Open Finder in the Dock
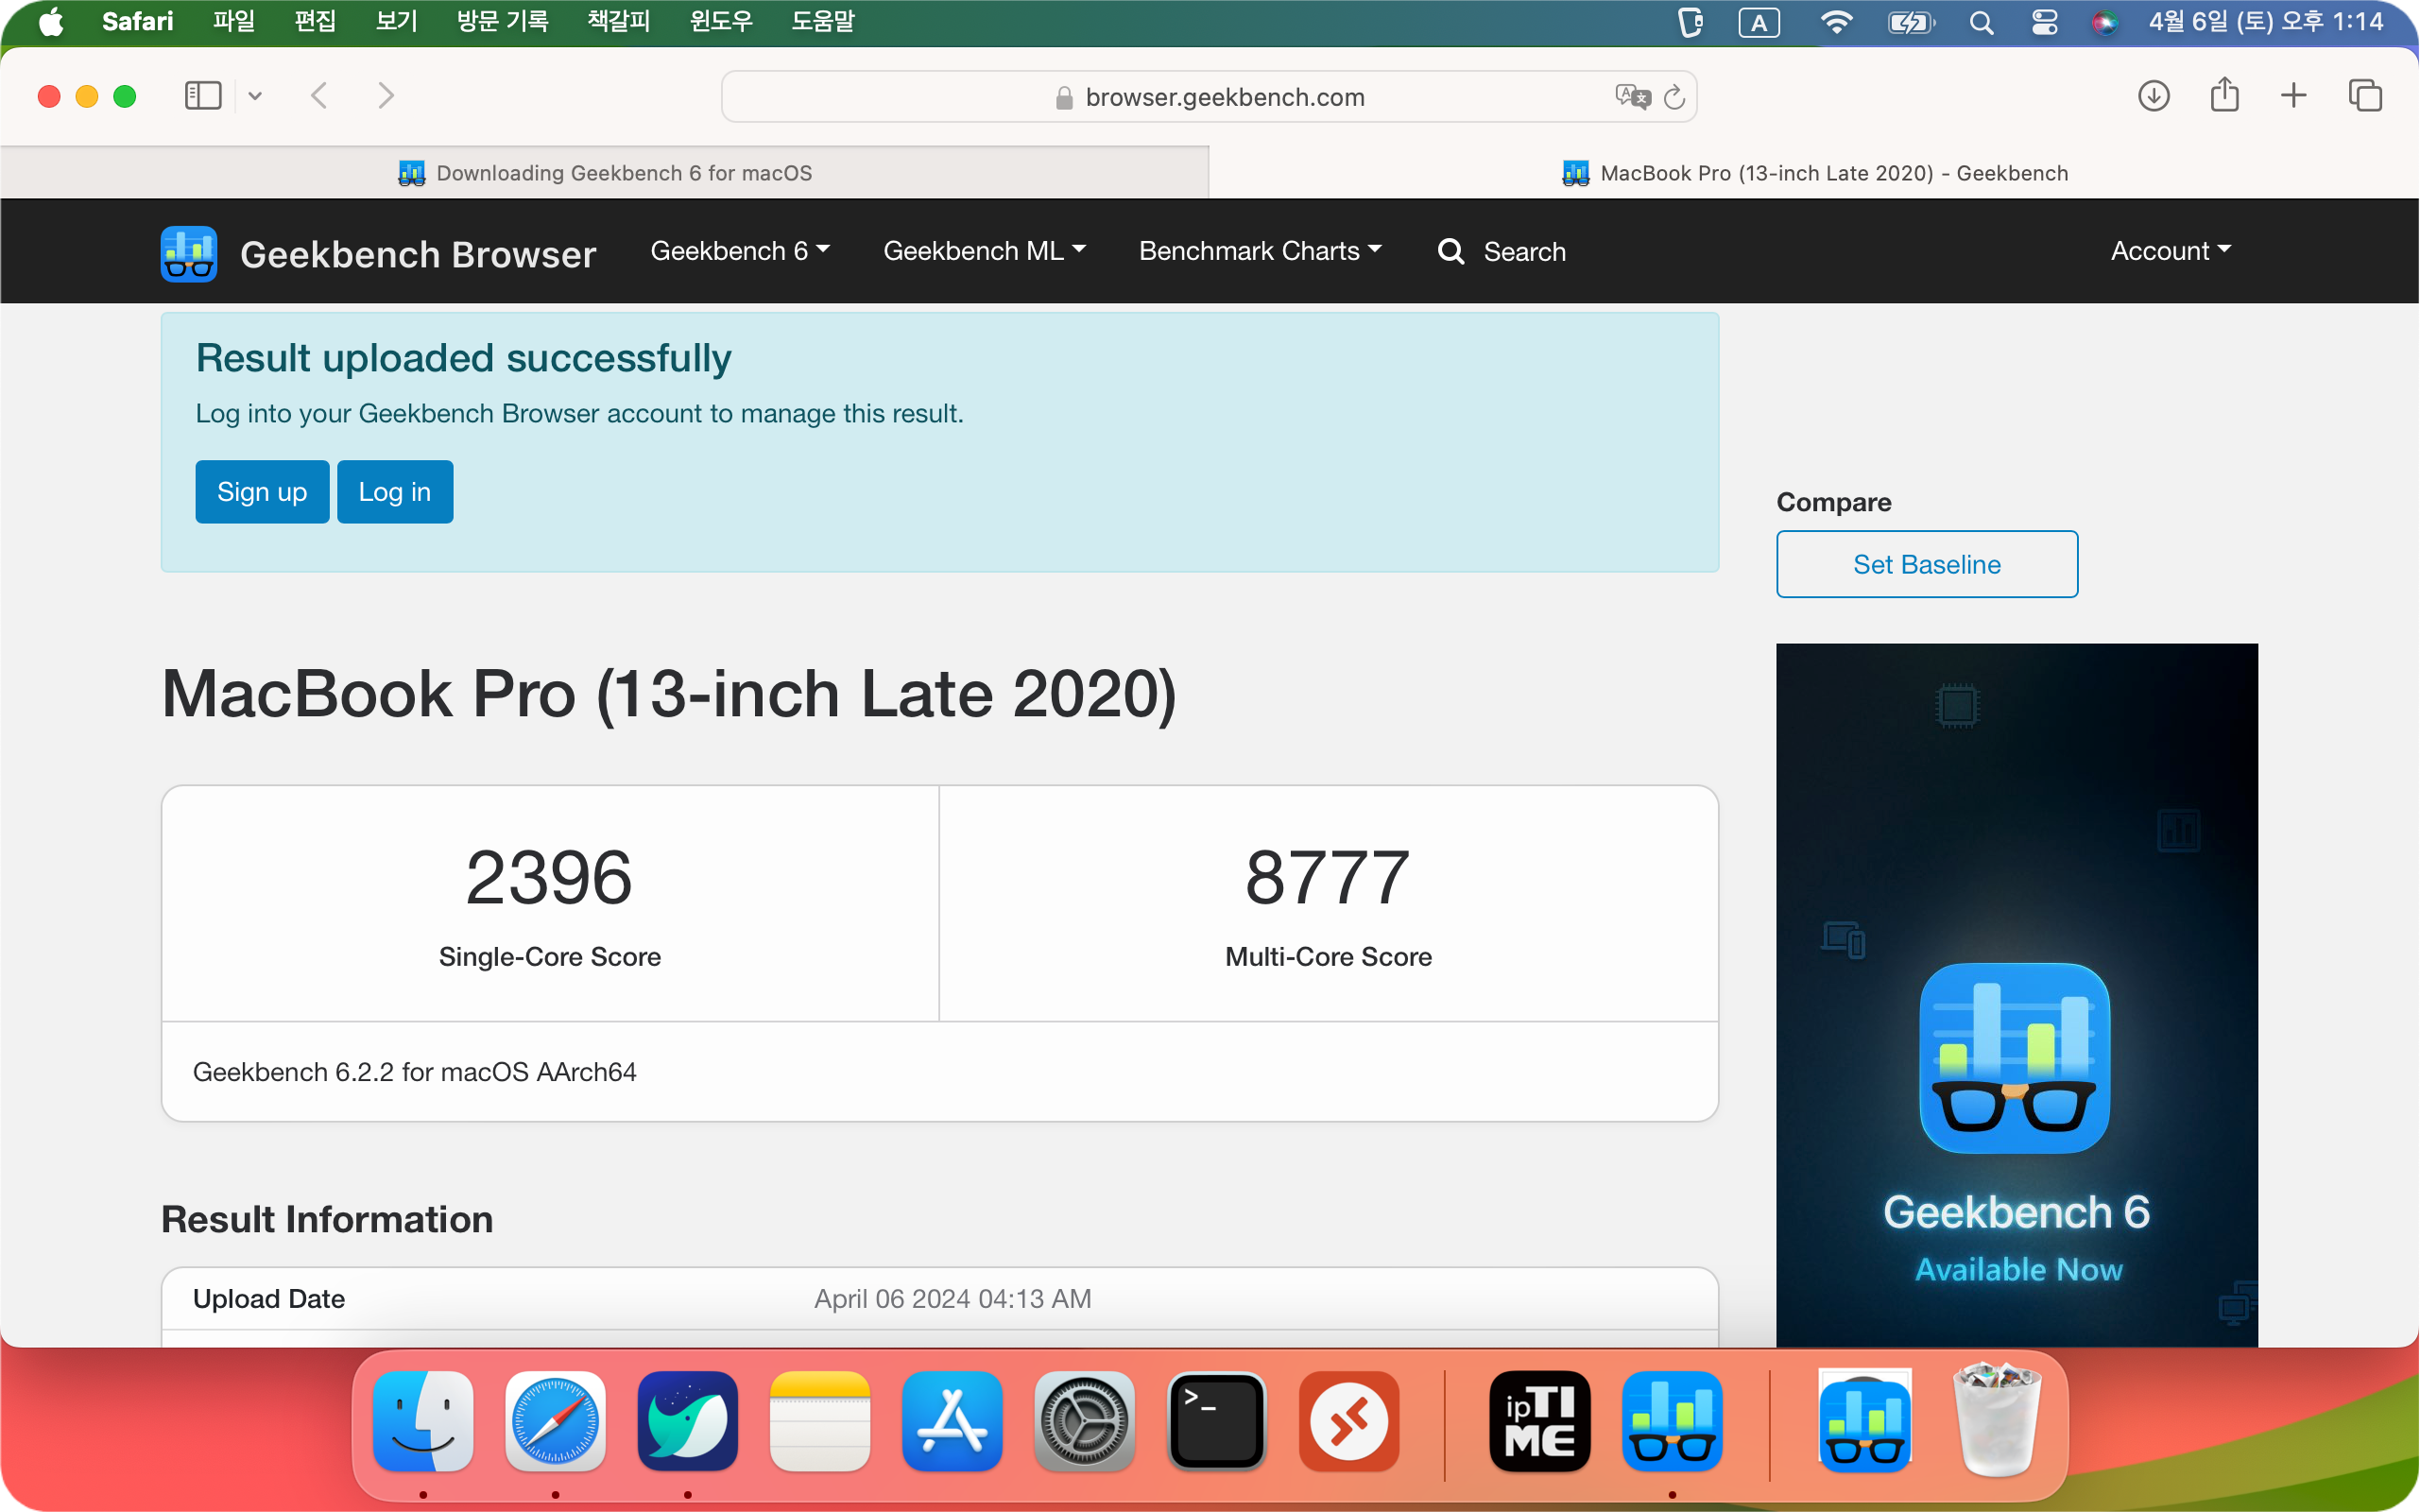This screenshot has width=2420, height=1512. (x=423, y=1421)
